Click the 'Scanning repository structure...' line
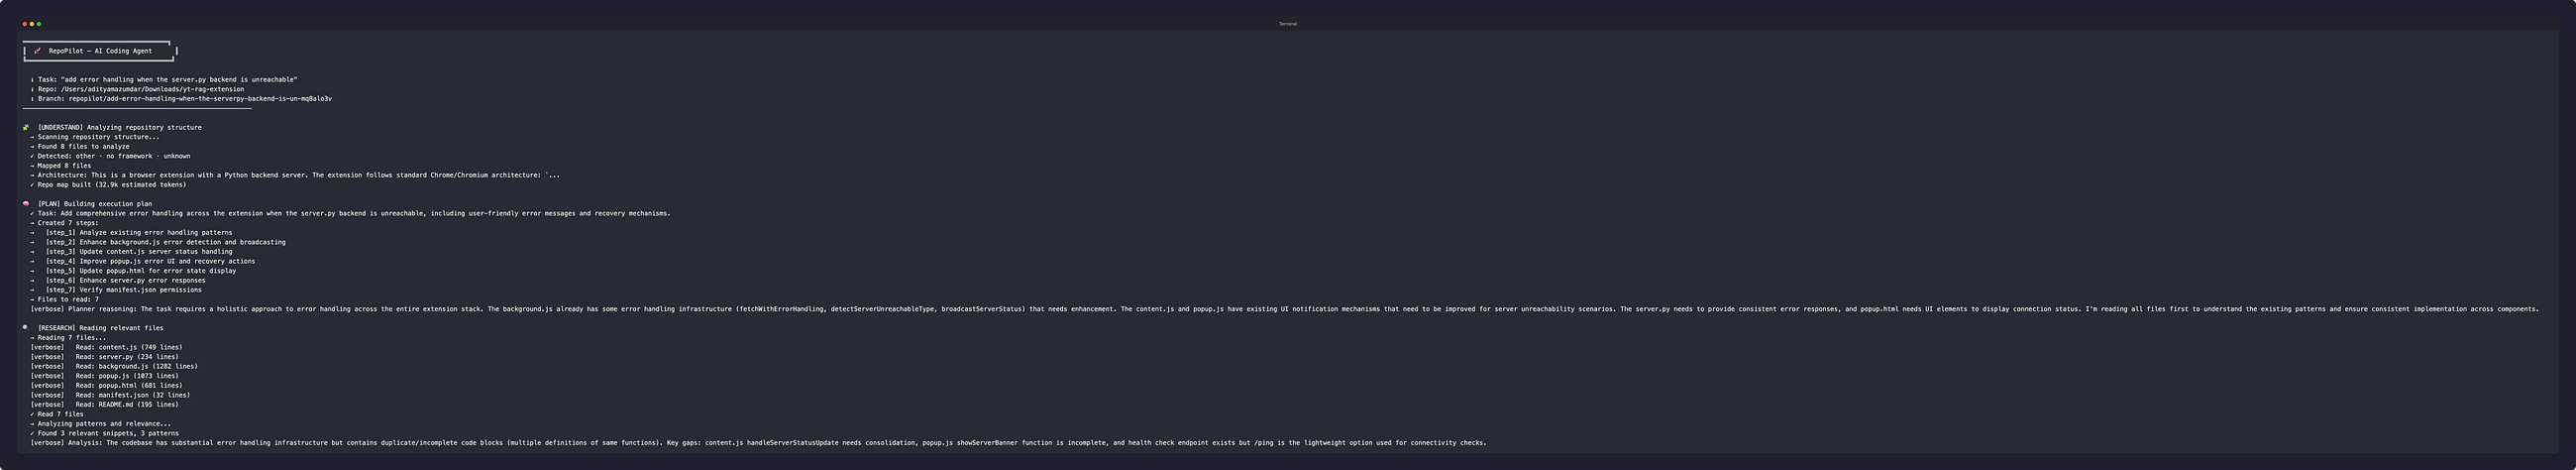The height and width of the screenshot is (470, 2576). [95, 137]
